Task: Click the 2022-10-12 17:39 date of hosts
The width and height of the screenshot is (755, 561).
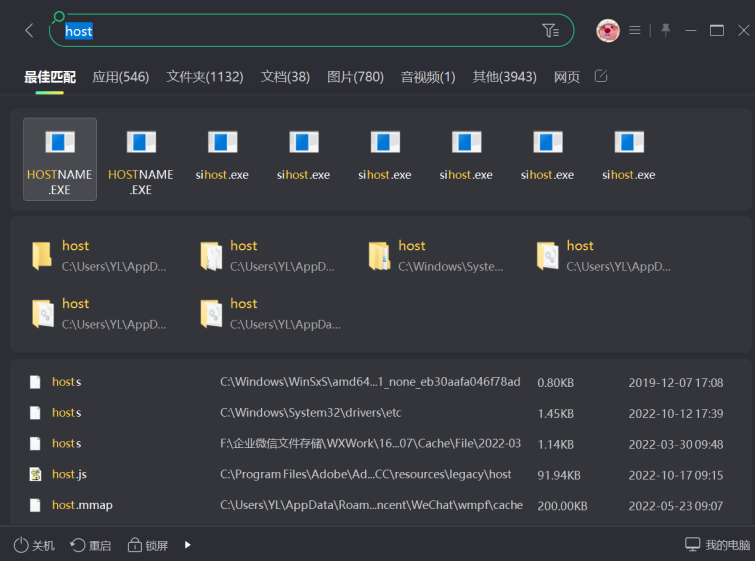Action: [676, 414]
